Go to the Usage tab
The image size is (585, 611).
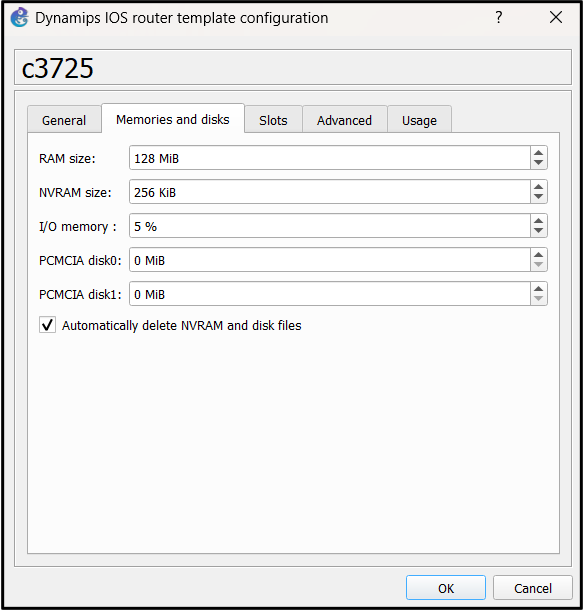click(419, 120)
